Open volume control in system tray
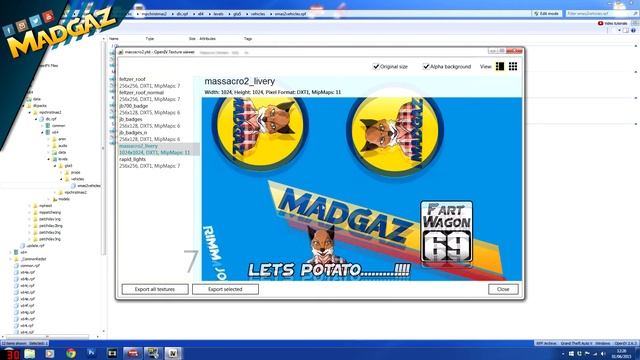The image size is (640, 360). point(603,354)
